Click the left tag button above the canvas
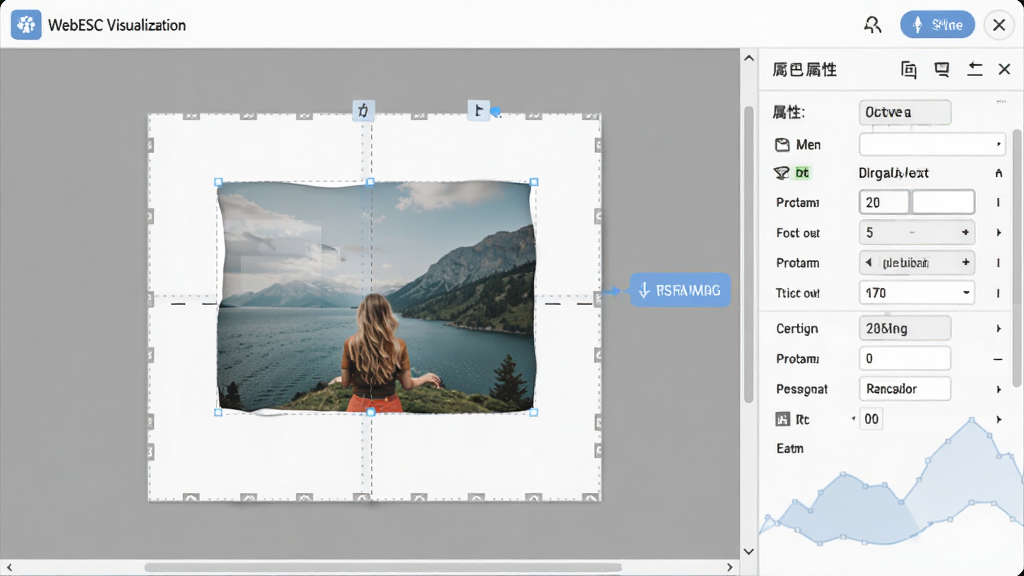The height and width of the screenshot is (576, 1024). click(363, 110)
